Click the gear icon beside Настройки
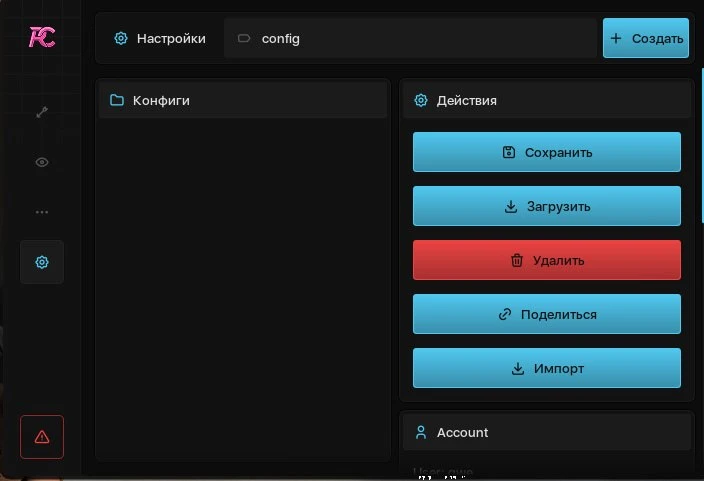 pos(121,39)
